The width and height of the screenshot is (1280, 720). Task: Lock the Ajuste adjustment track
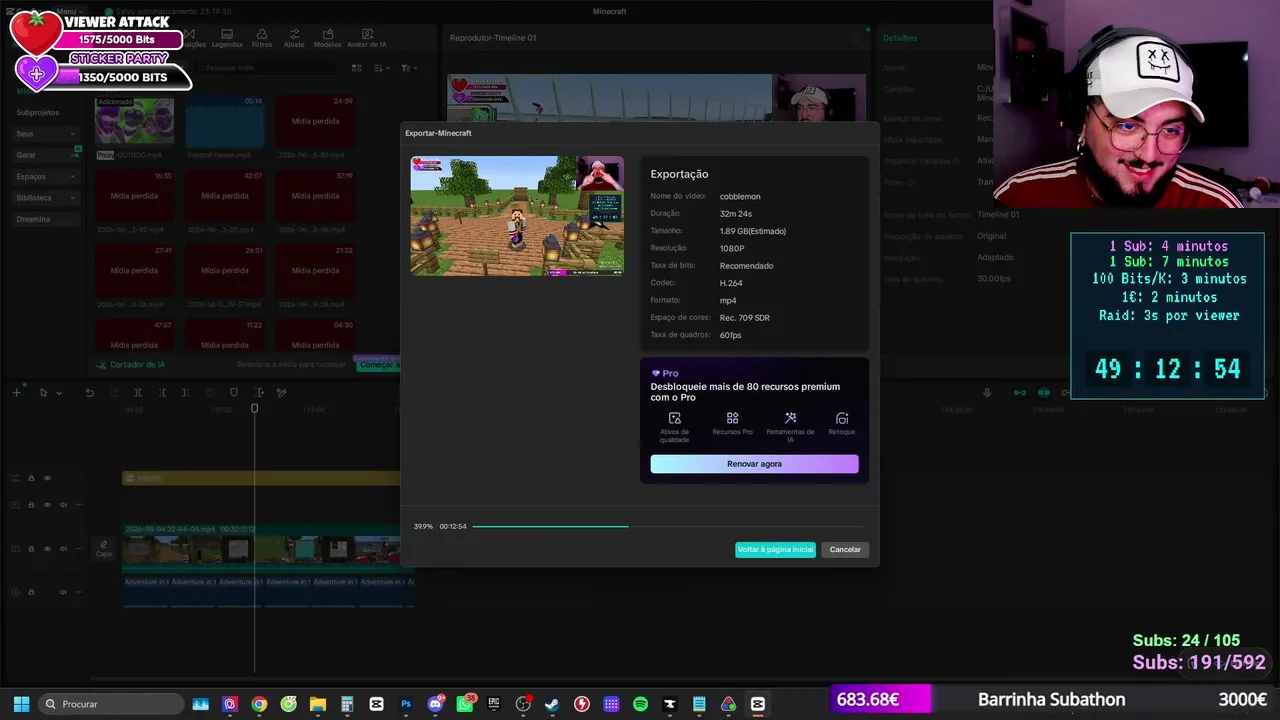tap(31, 478)
